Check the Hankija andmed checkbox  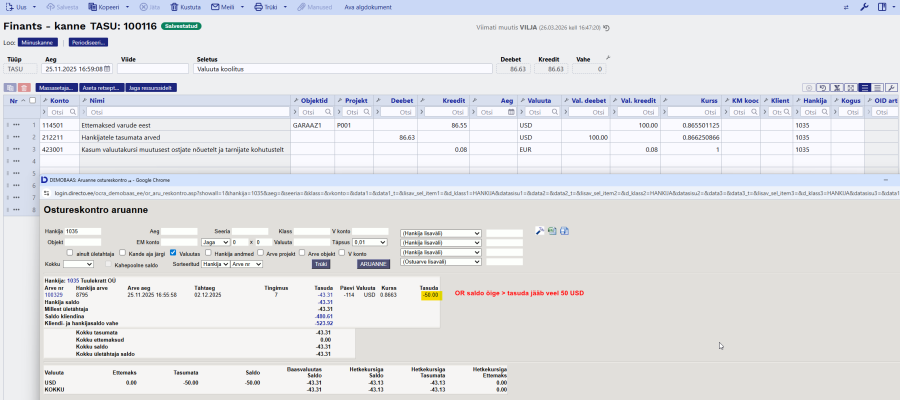(x=210, y=253)
